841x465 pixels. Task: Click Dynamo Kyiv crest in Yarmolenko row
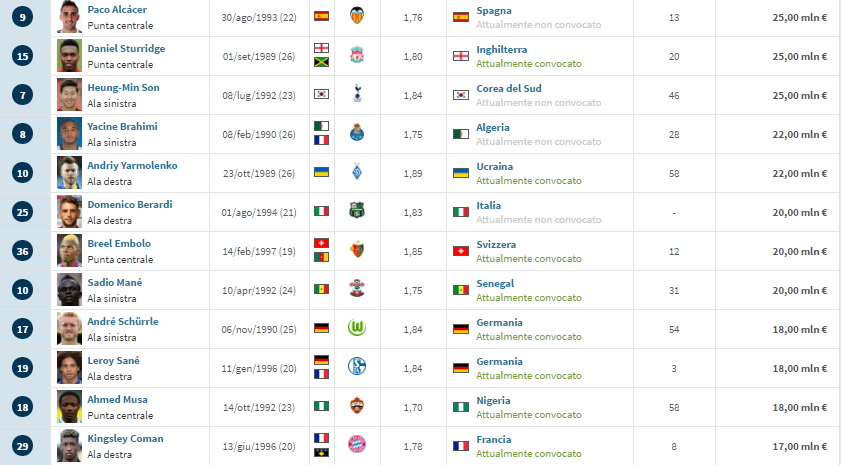[355, 173]
